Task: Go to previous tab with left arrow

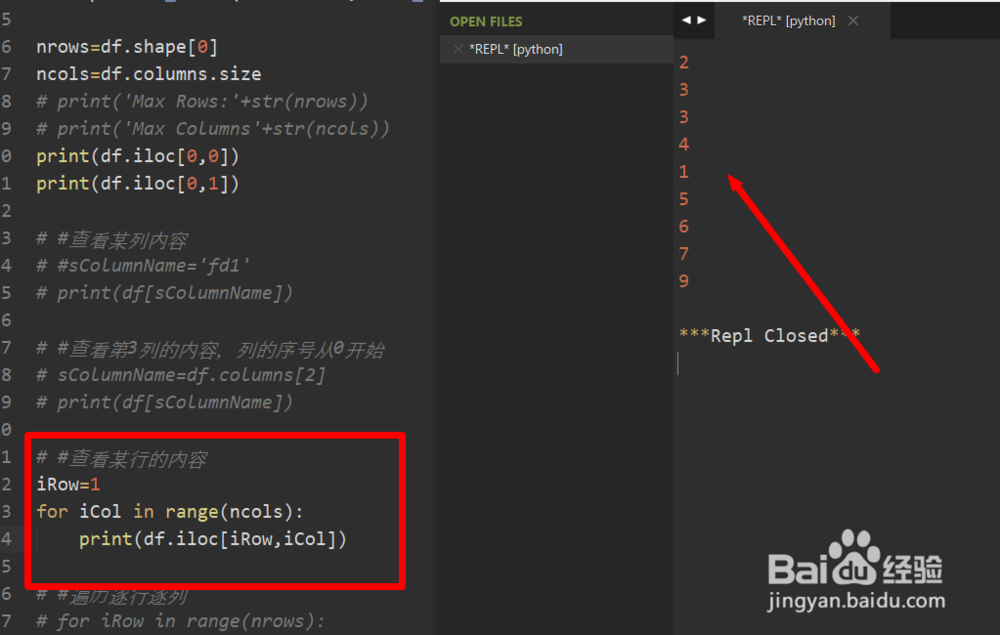Action: click(x=686, y=20)
